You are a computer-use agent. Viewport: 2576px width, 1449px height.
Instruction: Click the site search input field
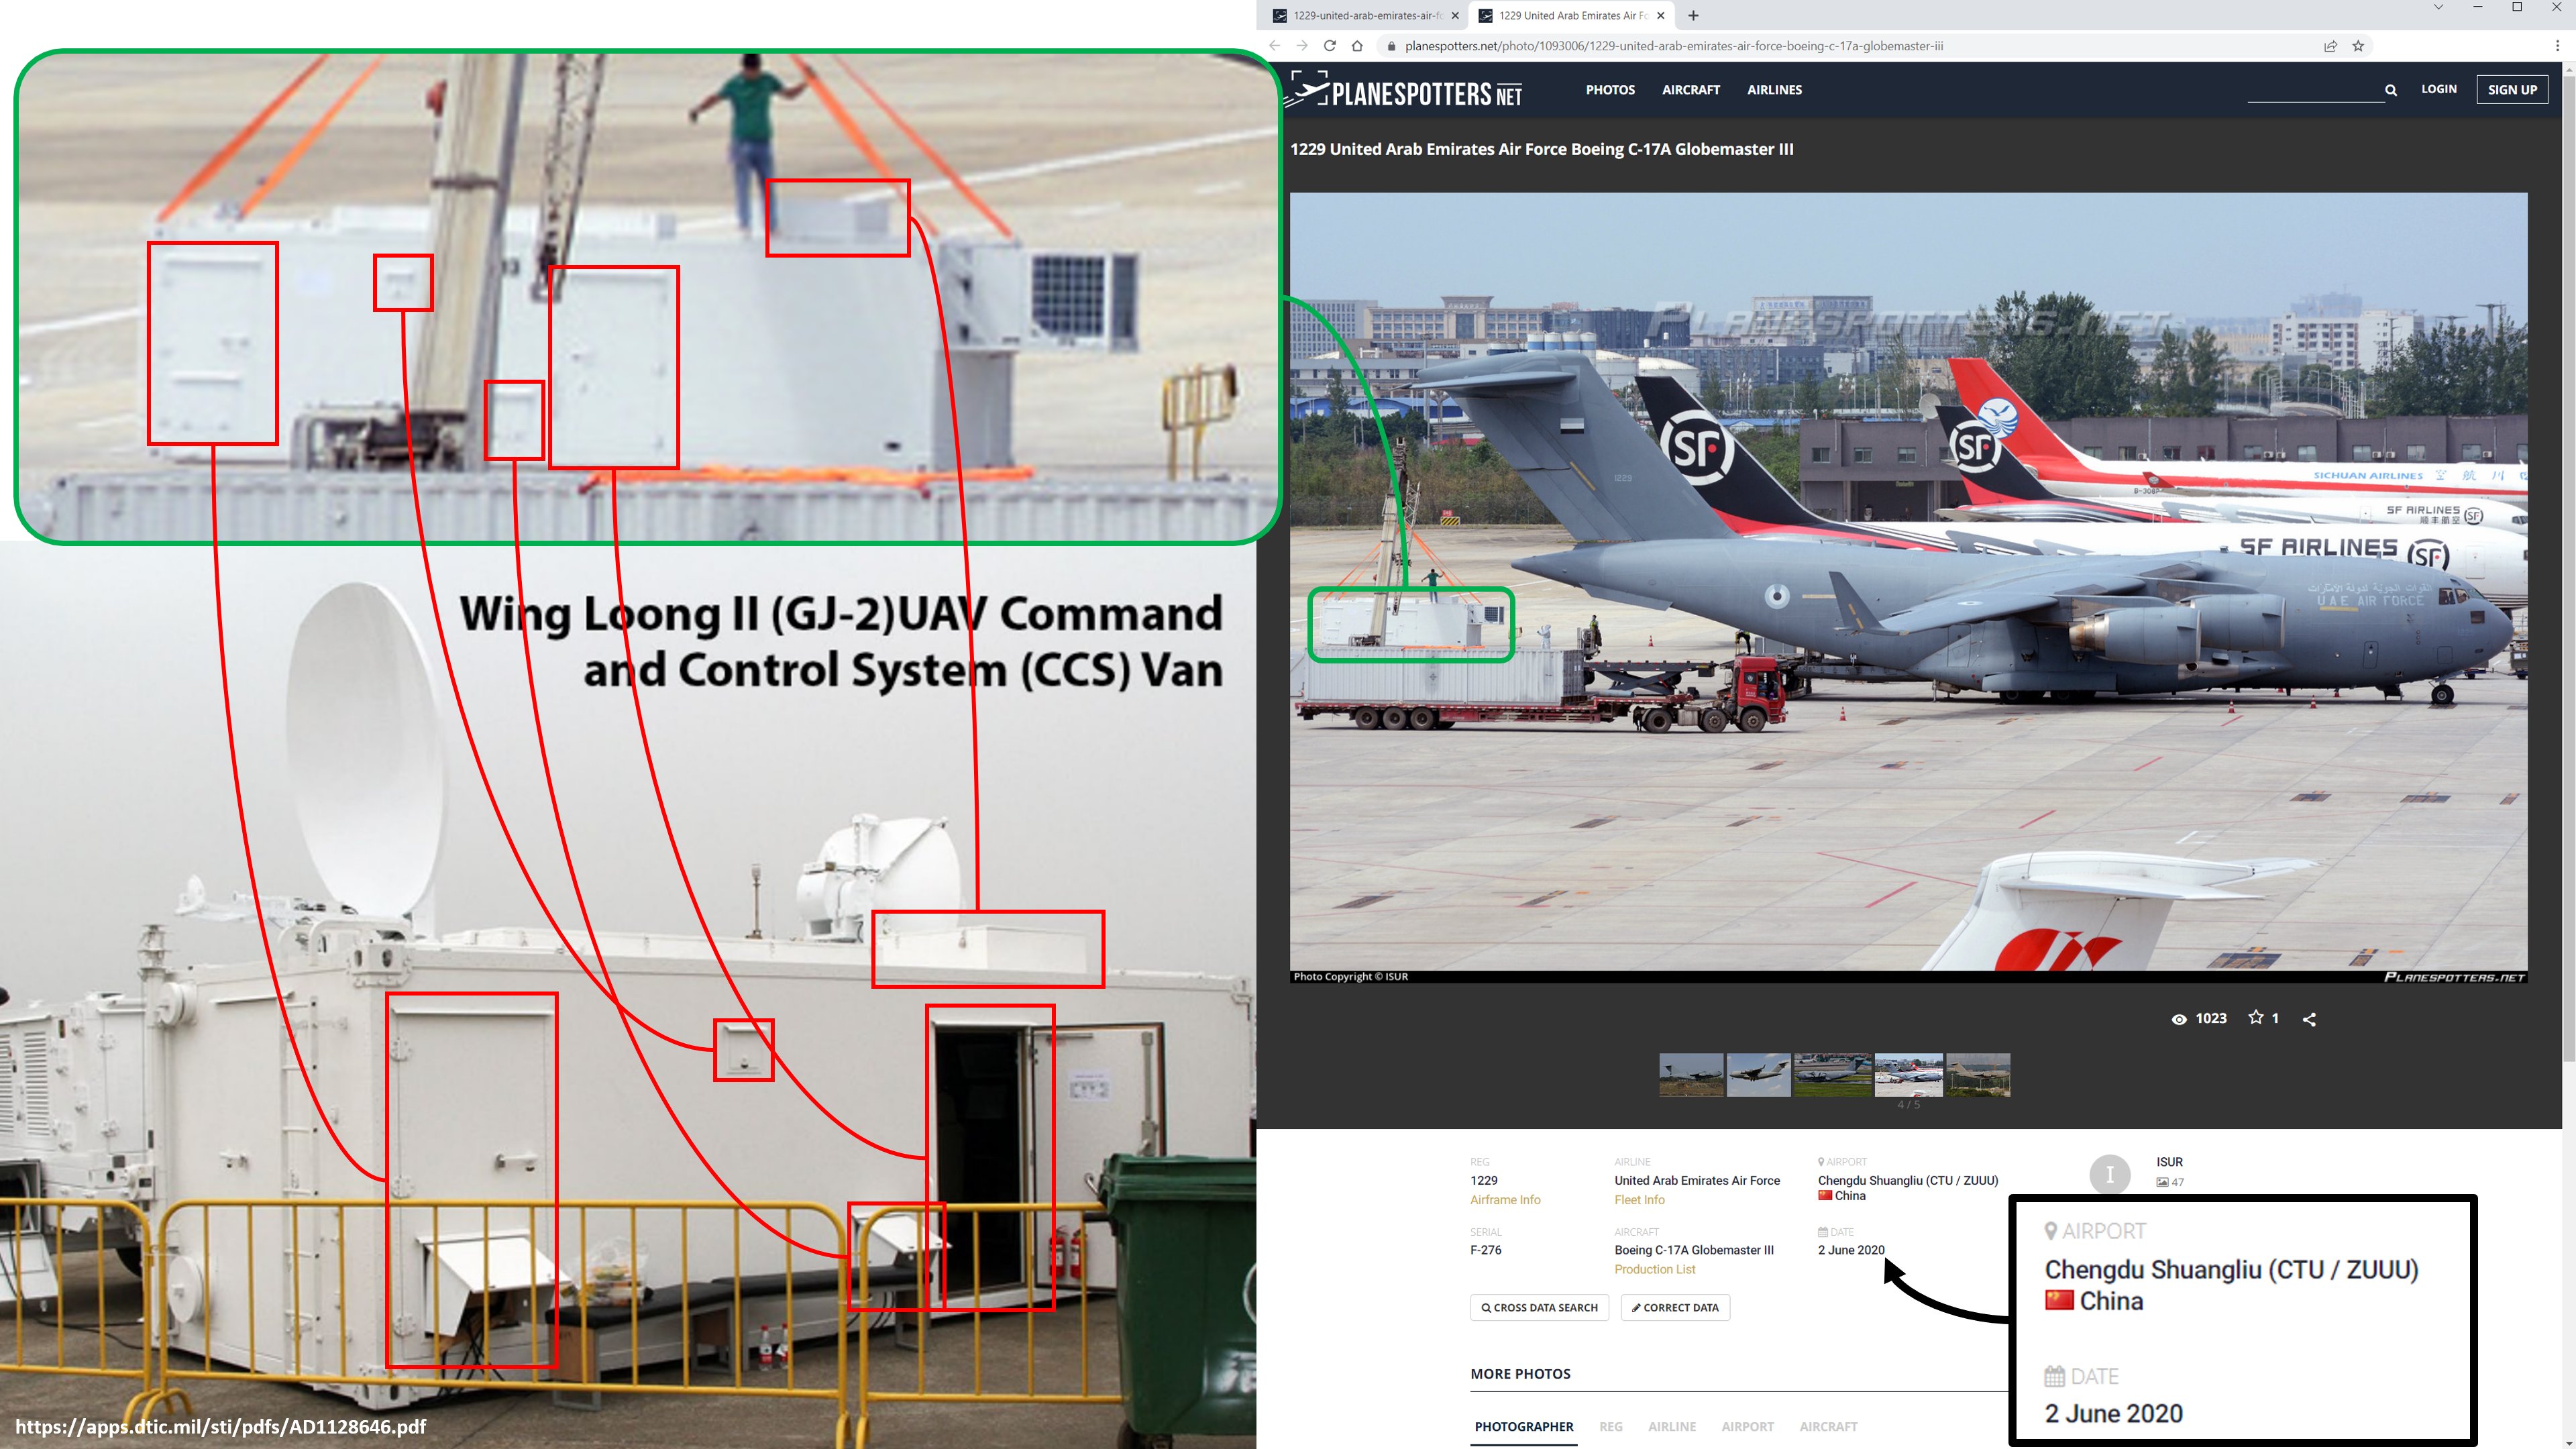[2315, 90]
